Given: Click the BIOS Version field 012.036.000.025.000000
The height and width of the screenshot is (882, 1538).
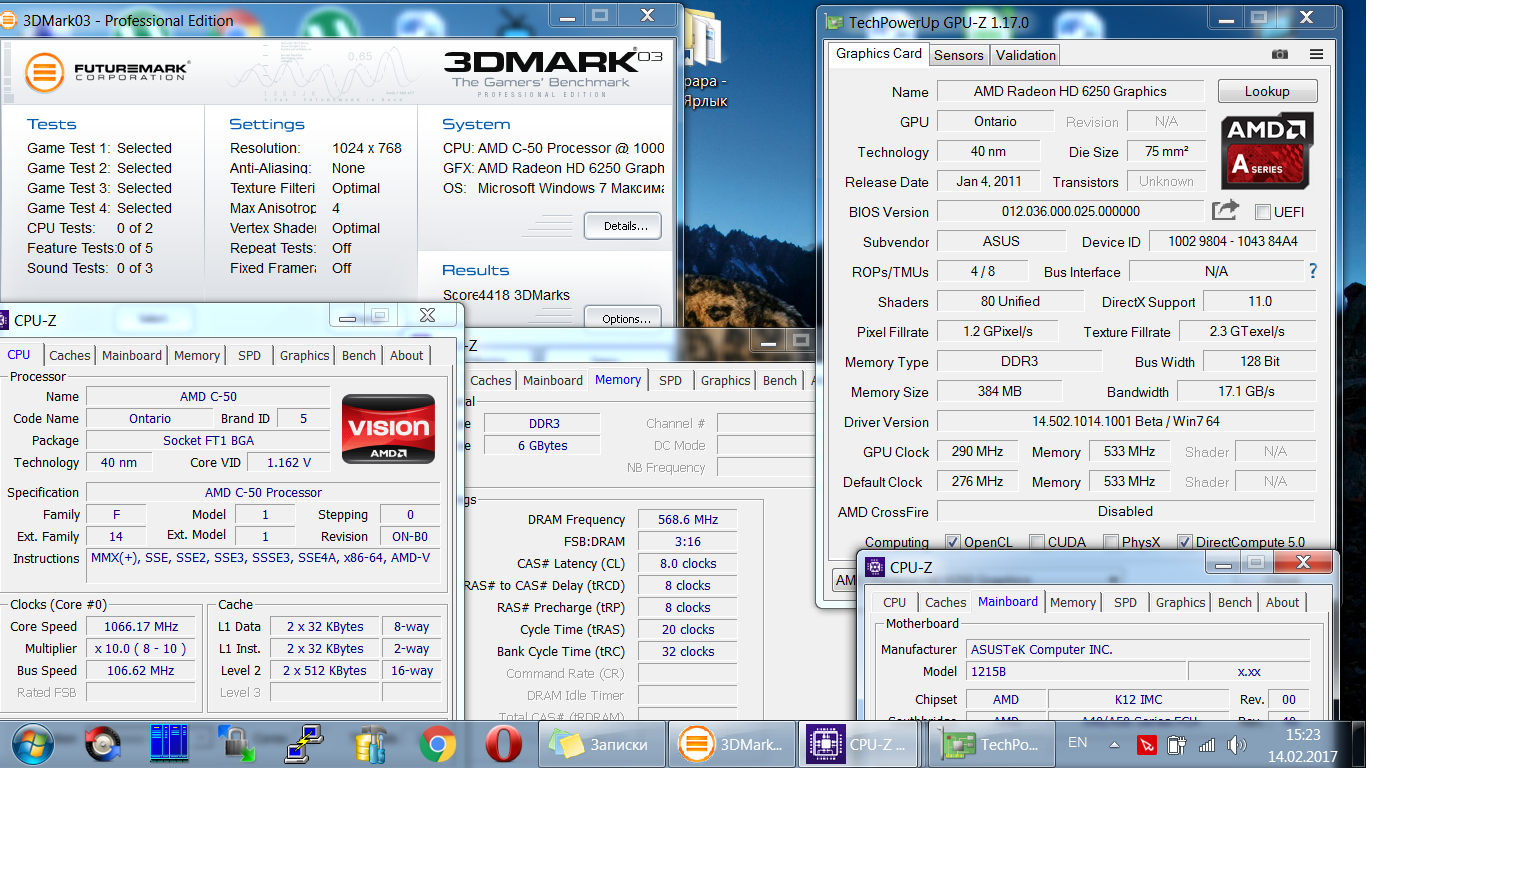Looking at the screenshot, I should pyautogui.click(x=1070, y=211).
